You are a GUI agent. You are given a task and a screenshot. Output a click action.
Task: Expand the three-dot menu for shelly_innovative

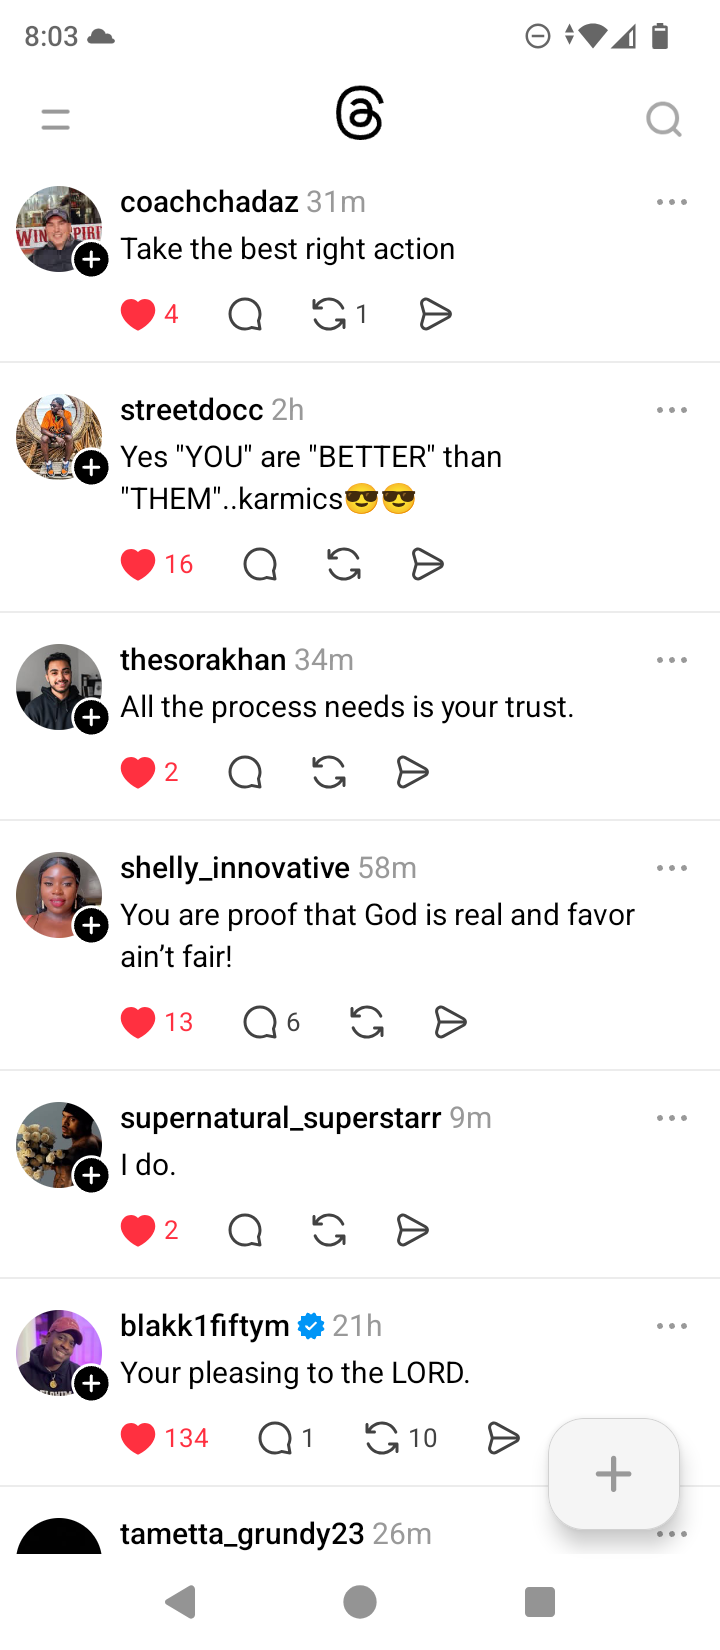(x=671, y=868)
